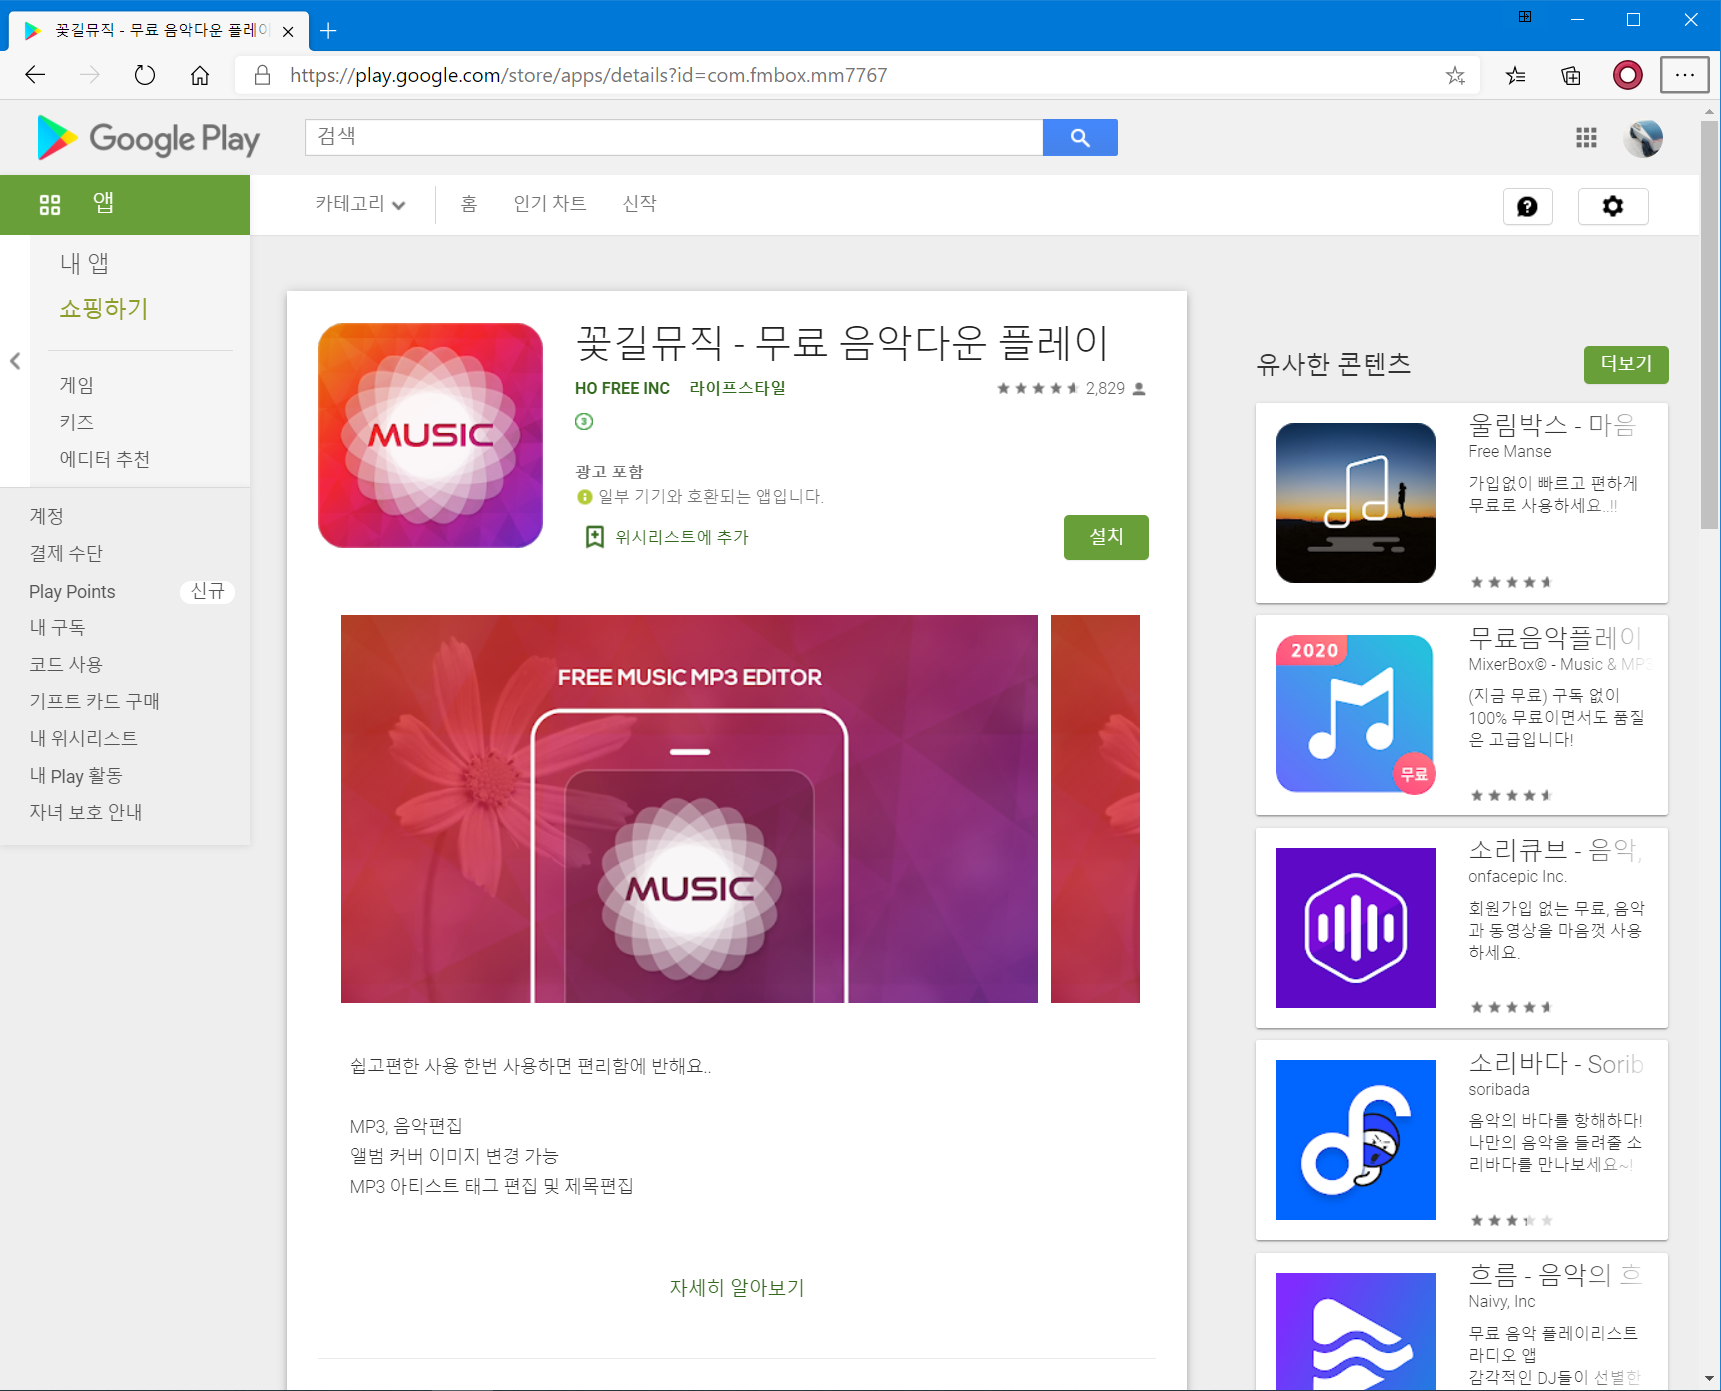Click the browser address bar URL
1721x1391 pixels.
(589, 75)
